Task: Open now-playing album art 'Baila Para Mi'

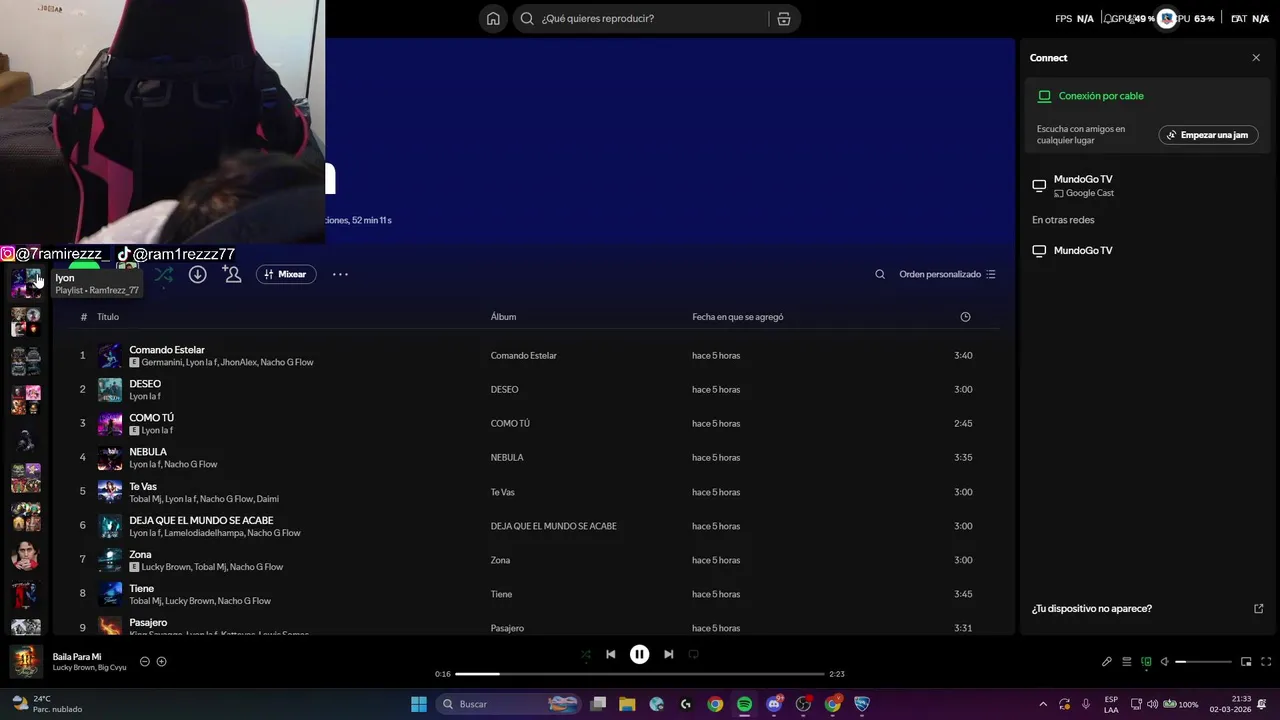Action: [26, 661]
